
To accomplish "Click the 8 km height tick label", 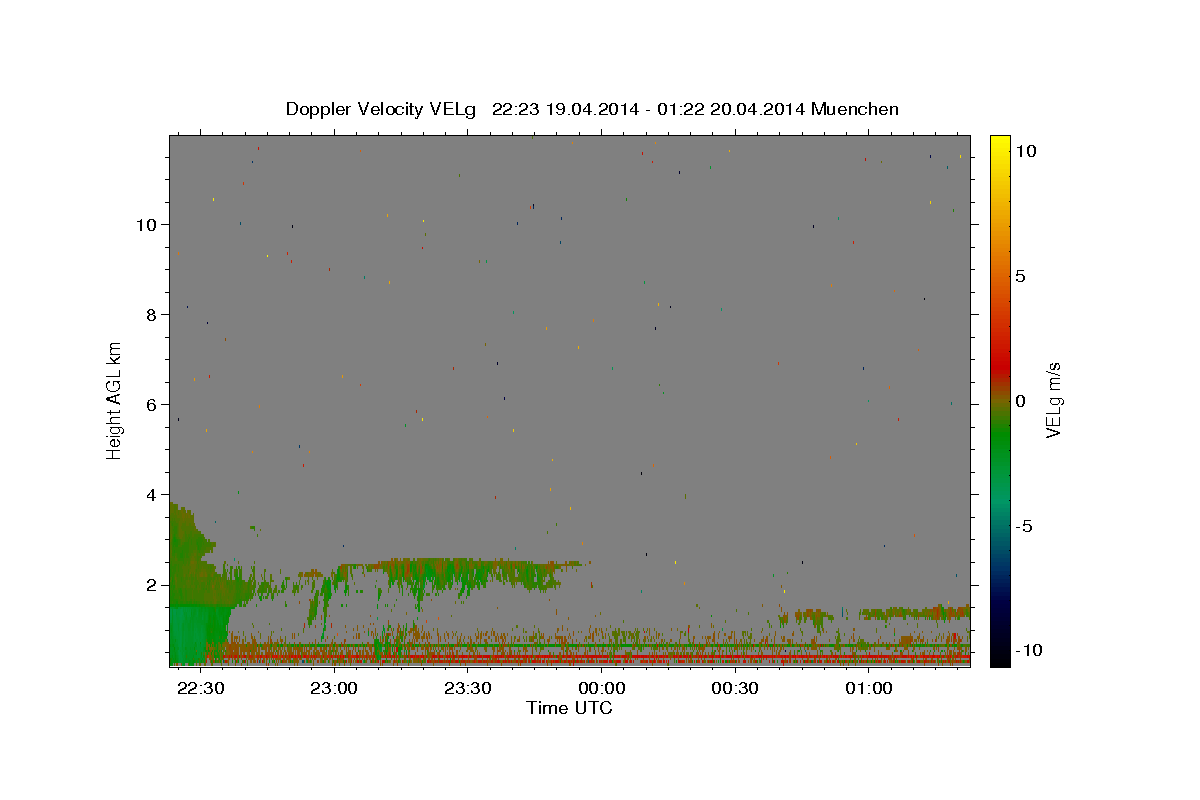I will 151,314.
